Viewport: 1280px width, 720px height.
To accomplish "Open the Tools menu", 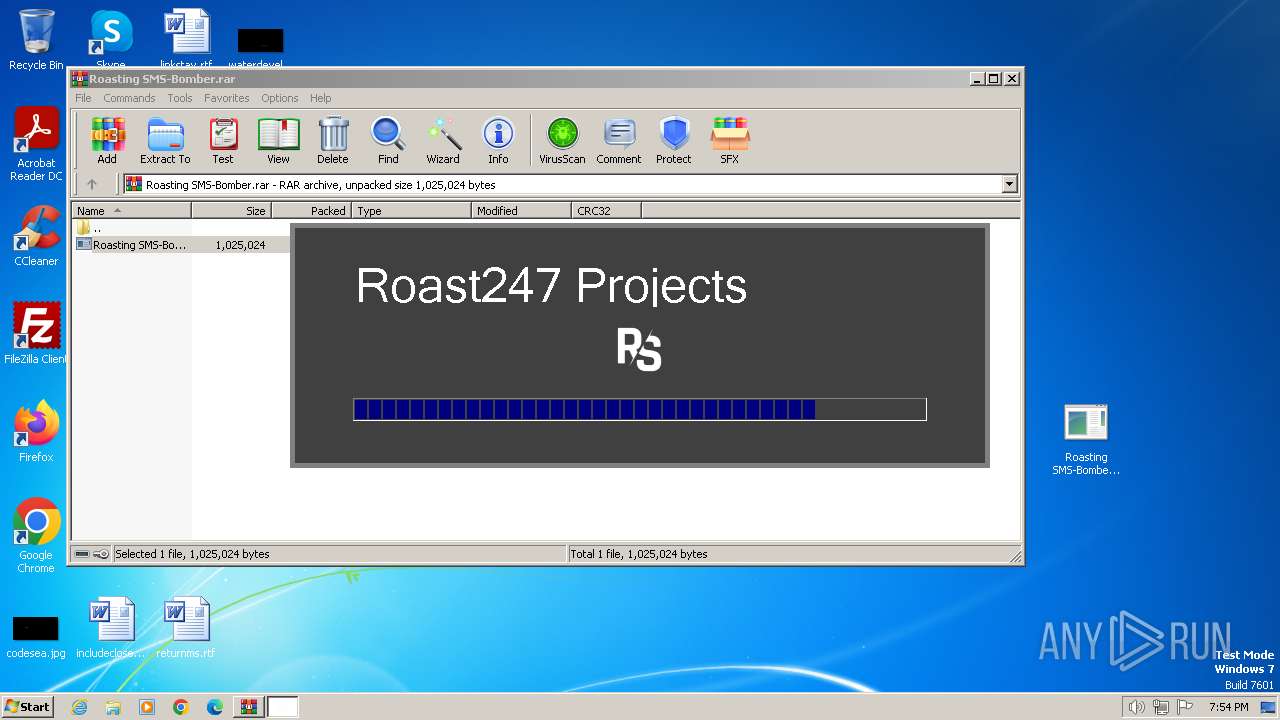I will point(180,98).
